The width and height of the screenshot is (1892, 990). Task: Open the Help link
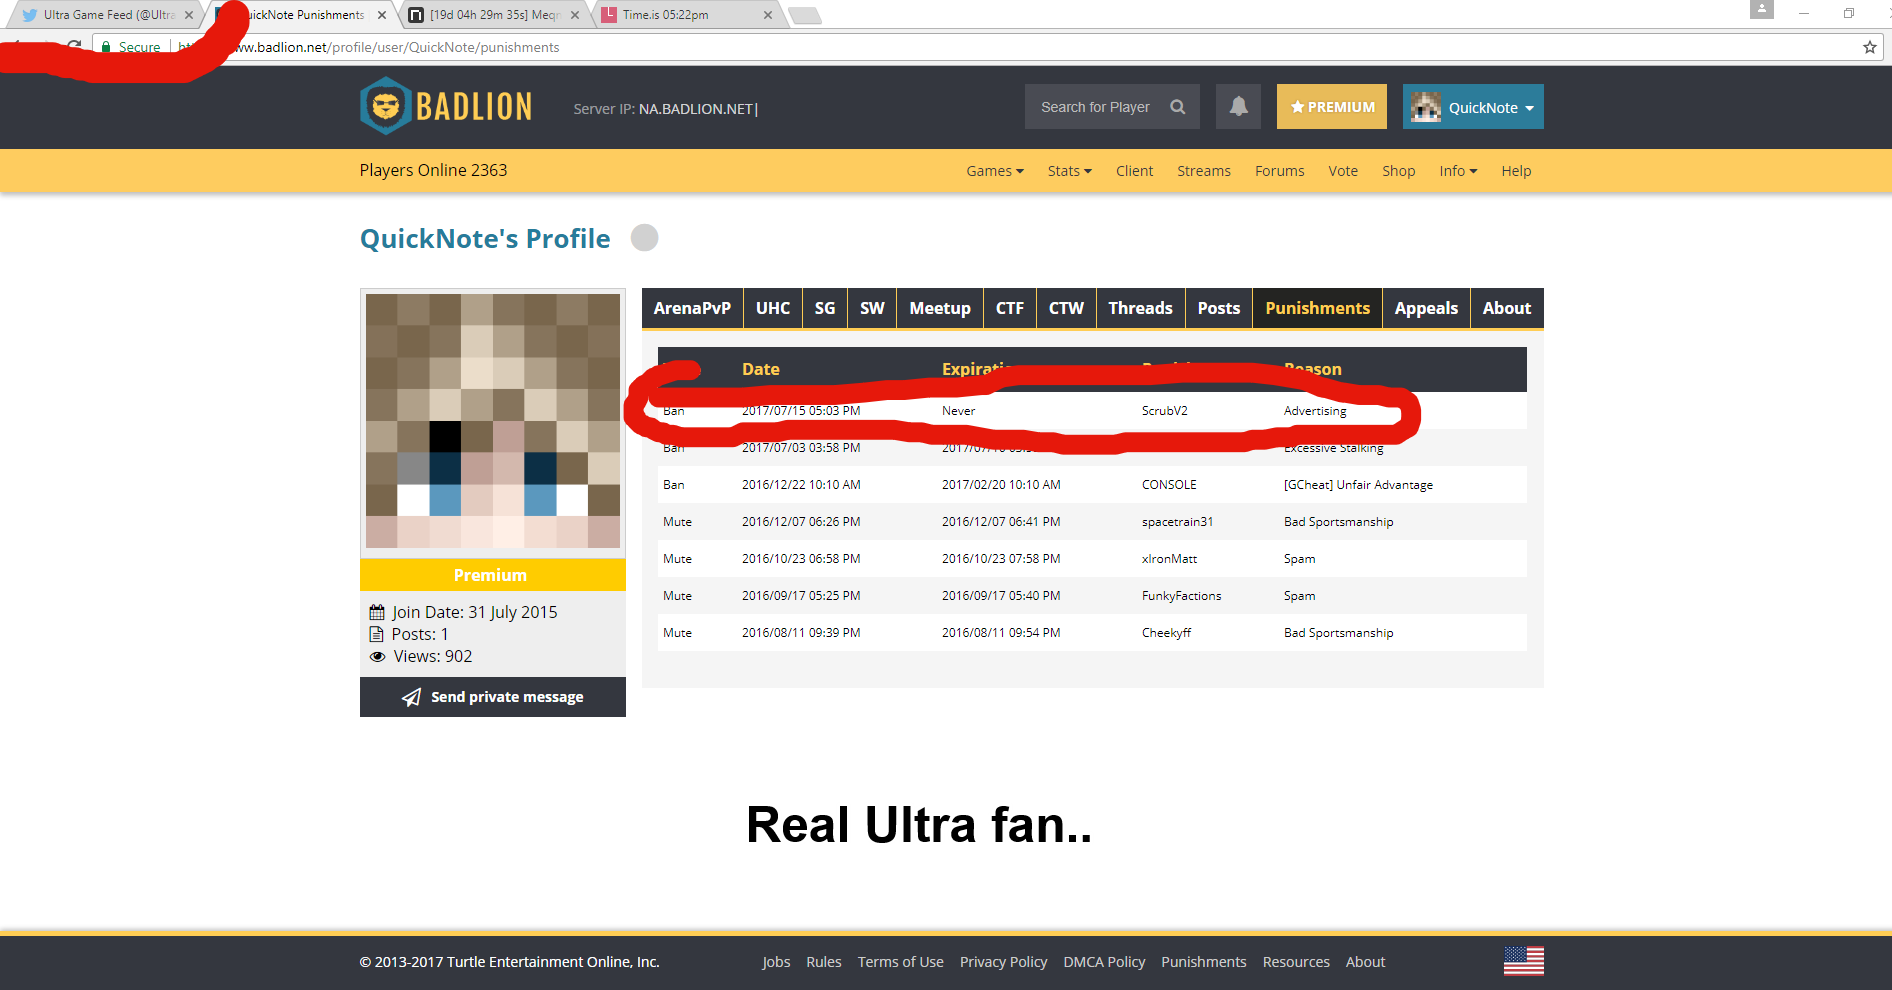[1516, 171]
